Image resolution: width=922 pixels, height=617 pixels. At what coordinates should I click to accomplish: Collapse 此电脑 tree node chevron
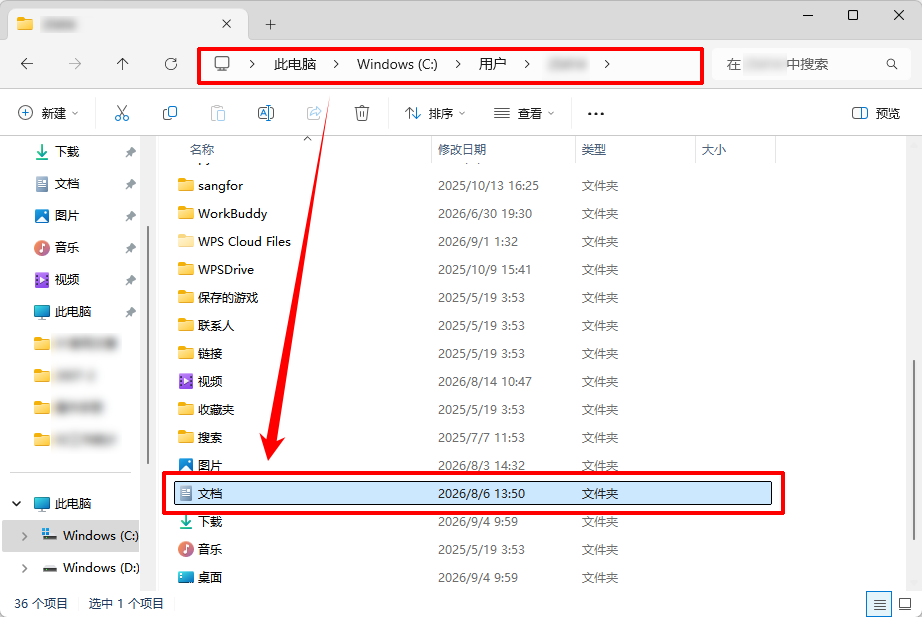coord(17,503)
